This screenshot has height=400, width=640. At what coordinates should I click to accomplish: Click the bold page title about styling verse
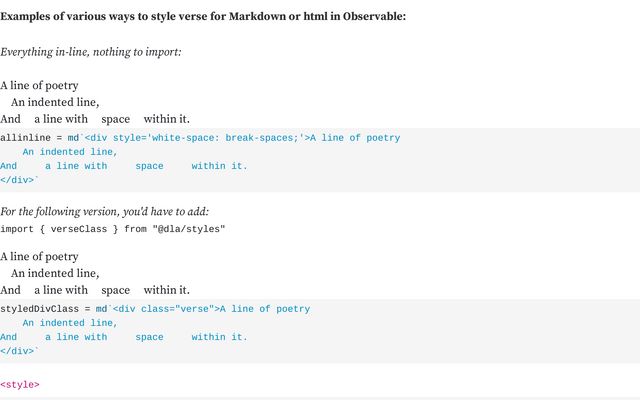point(203,16)
